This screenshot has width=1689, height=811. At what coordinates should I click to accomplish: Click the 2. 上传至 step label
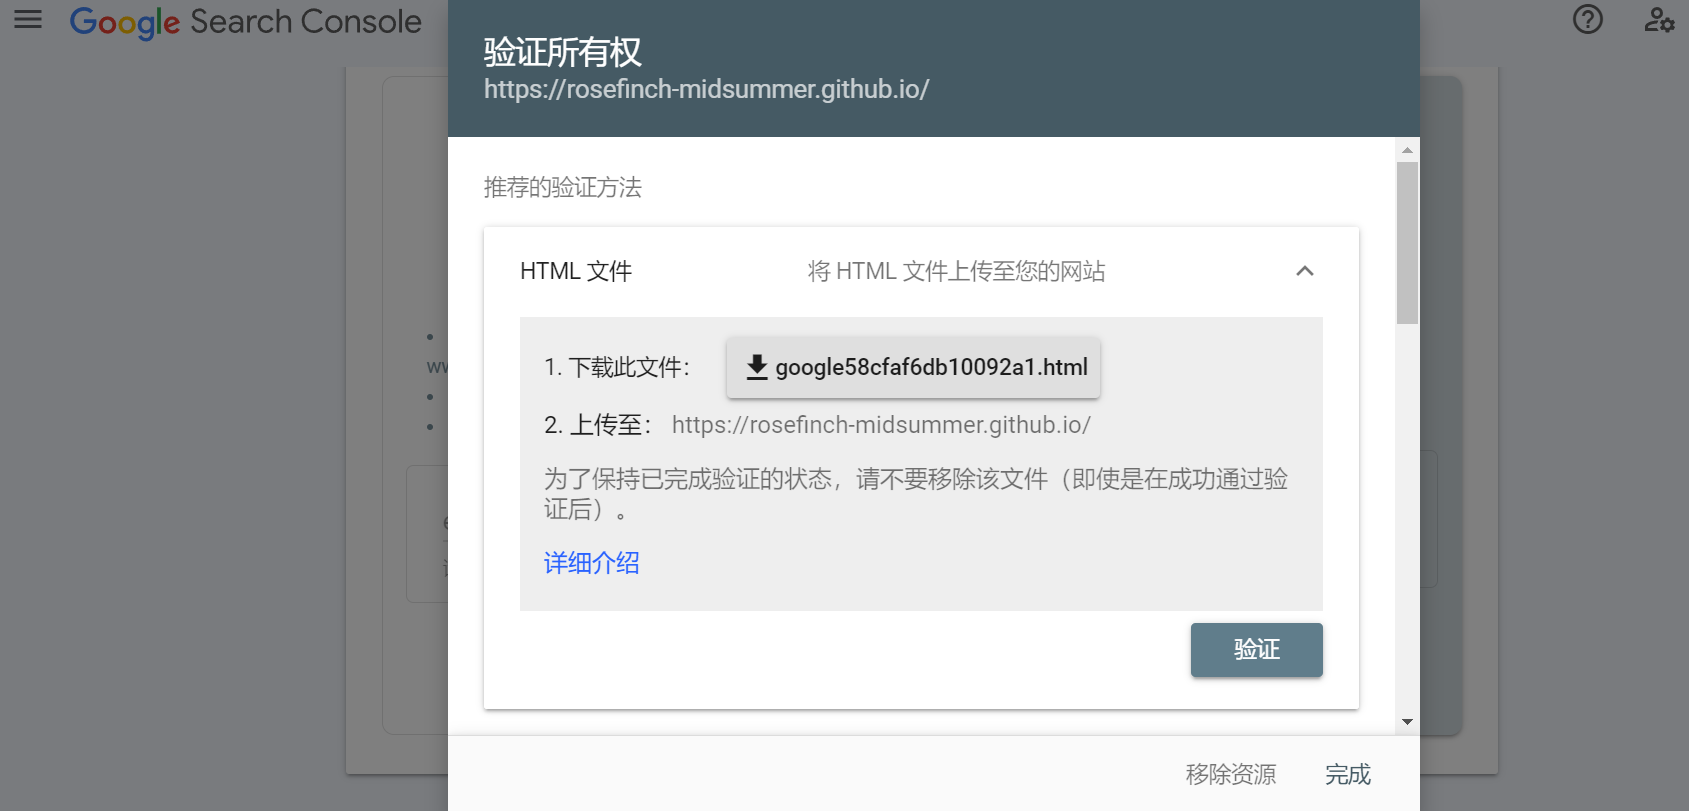(x=598, y=425)
